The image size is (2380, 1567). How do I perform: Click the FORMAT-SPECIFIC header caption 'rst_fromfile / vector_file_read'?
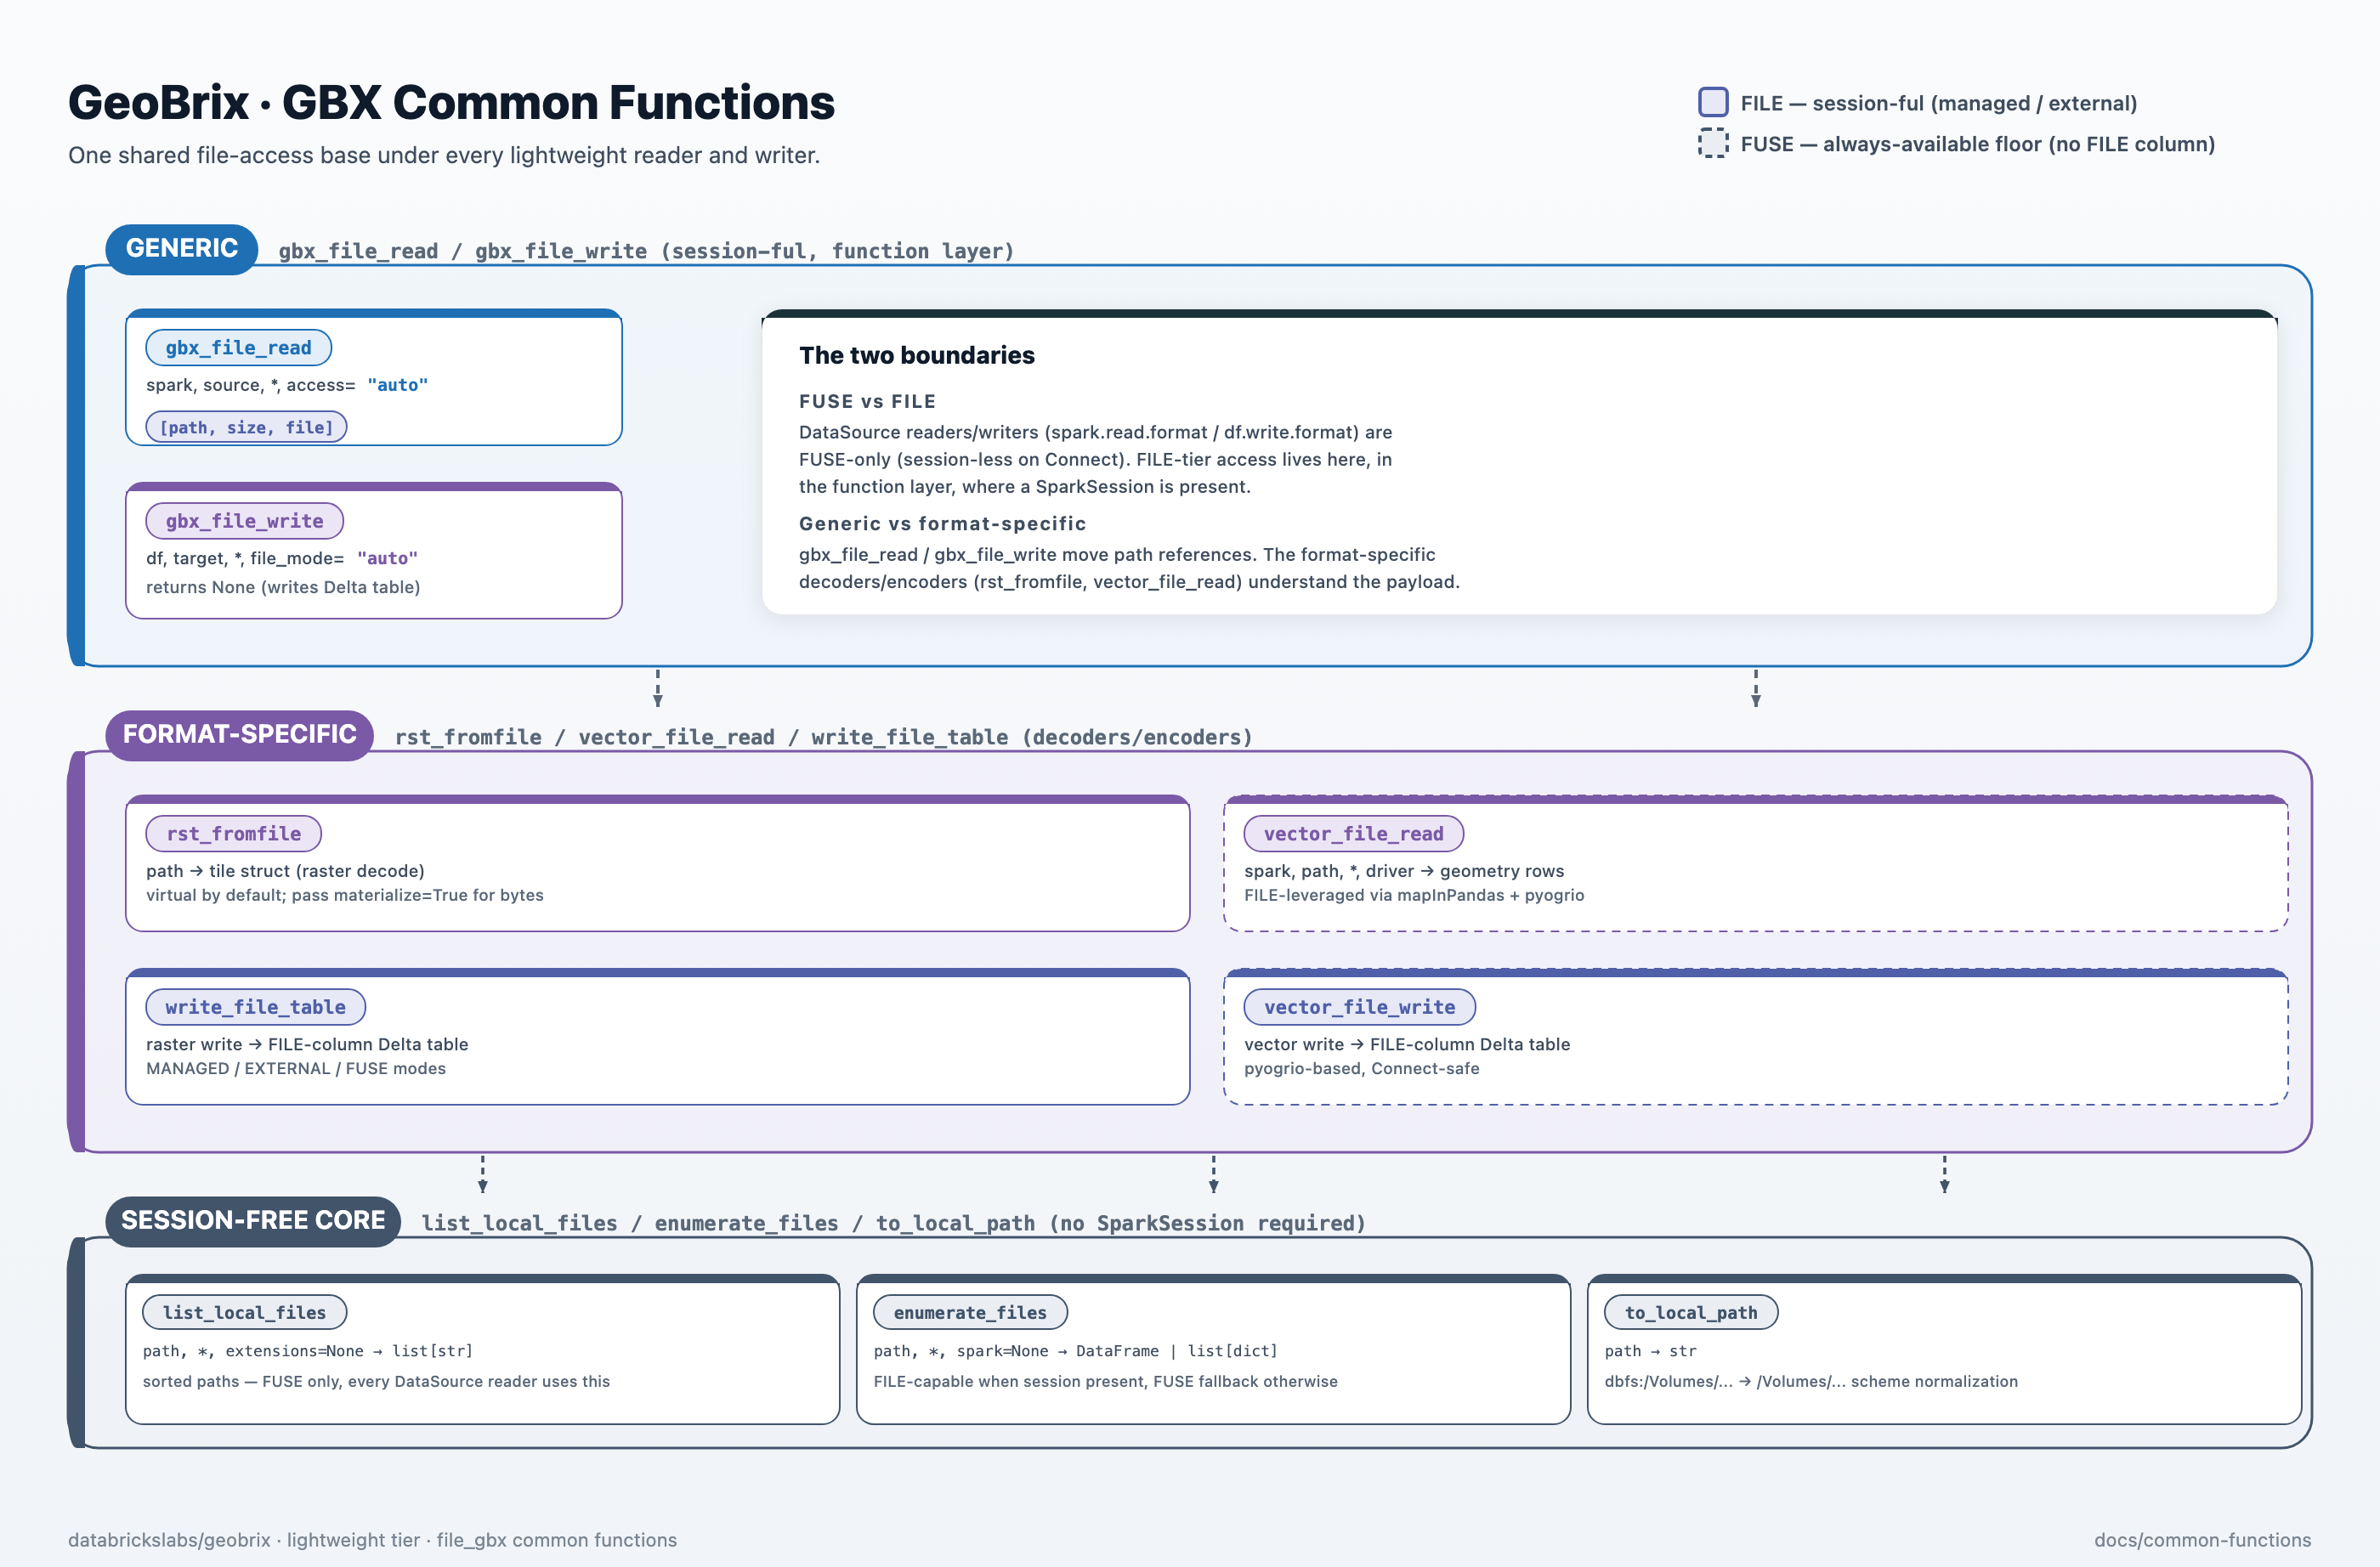coord(823,737)
